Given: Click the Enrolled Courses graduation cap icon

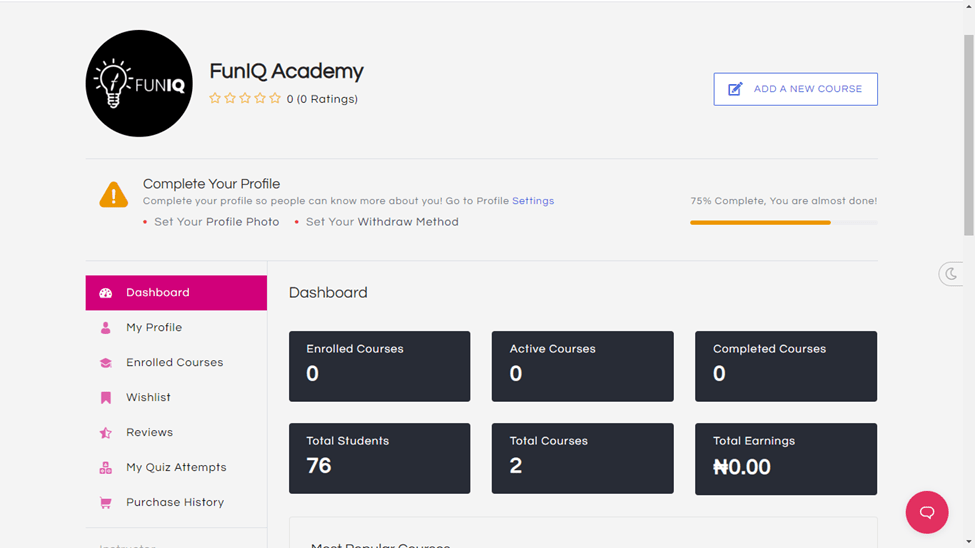Looking at the screenshot, I should 106,363.
